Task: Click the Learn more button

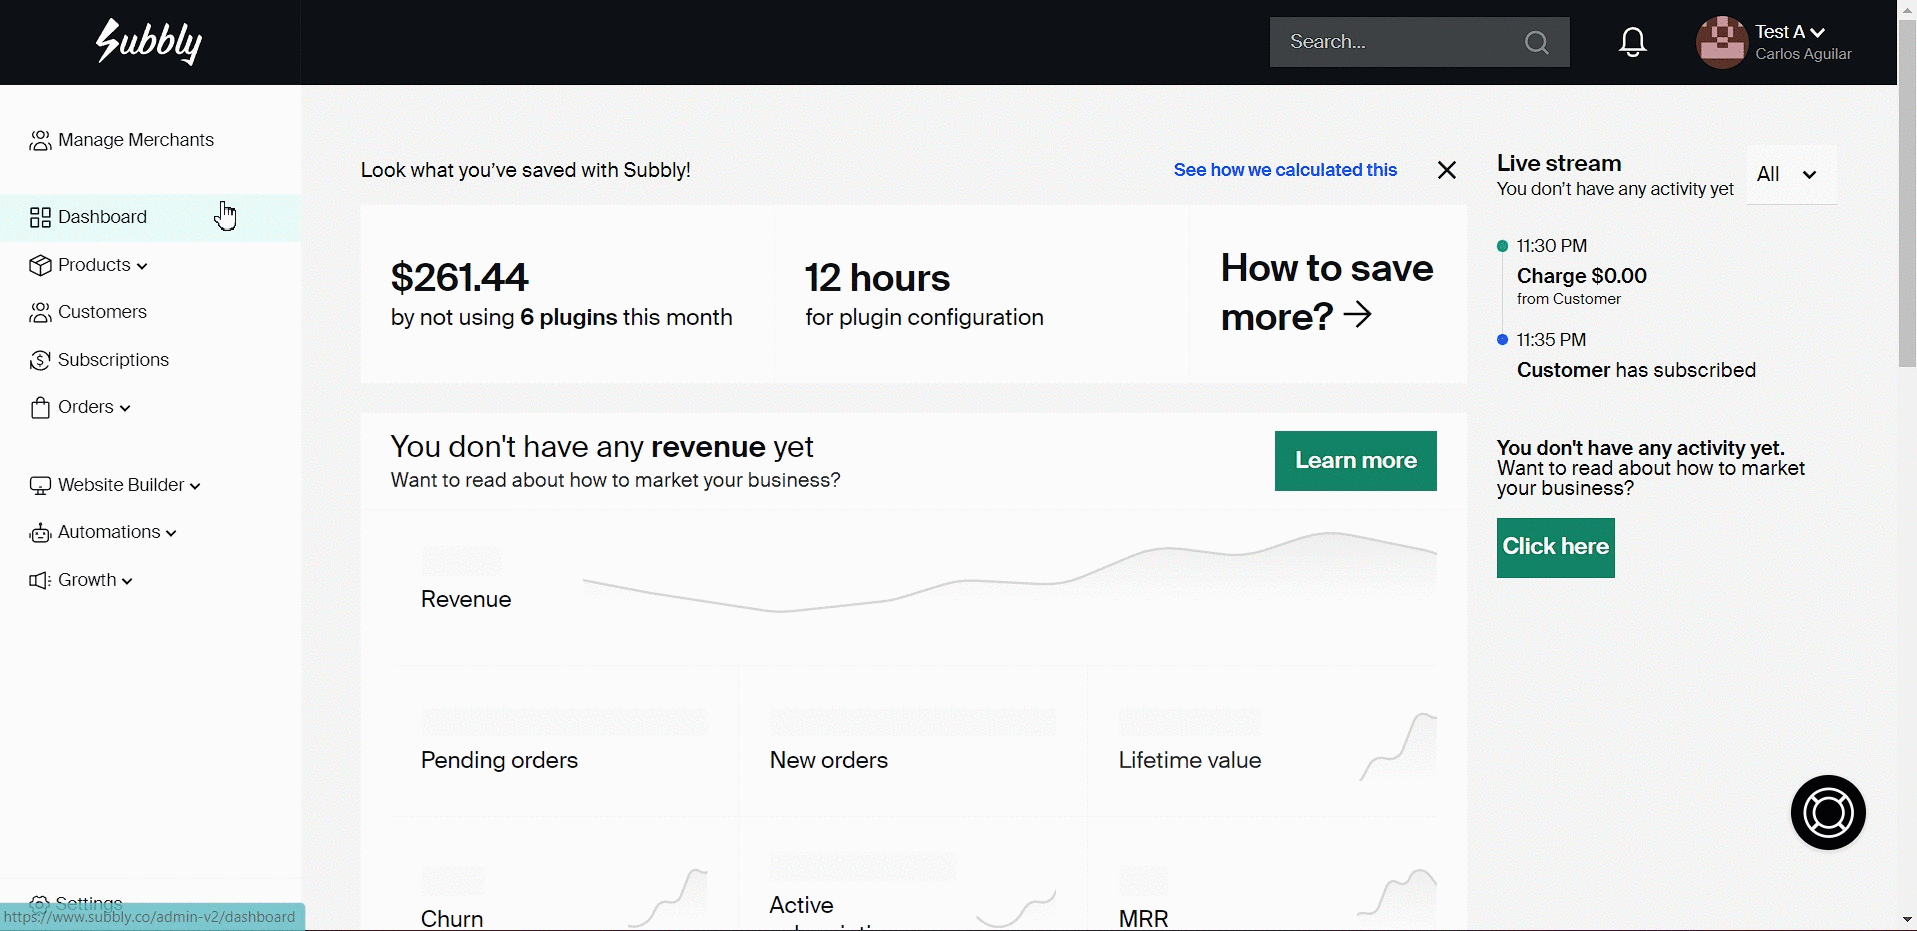Action: 1355,461
